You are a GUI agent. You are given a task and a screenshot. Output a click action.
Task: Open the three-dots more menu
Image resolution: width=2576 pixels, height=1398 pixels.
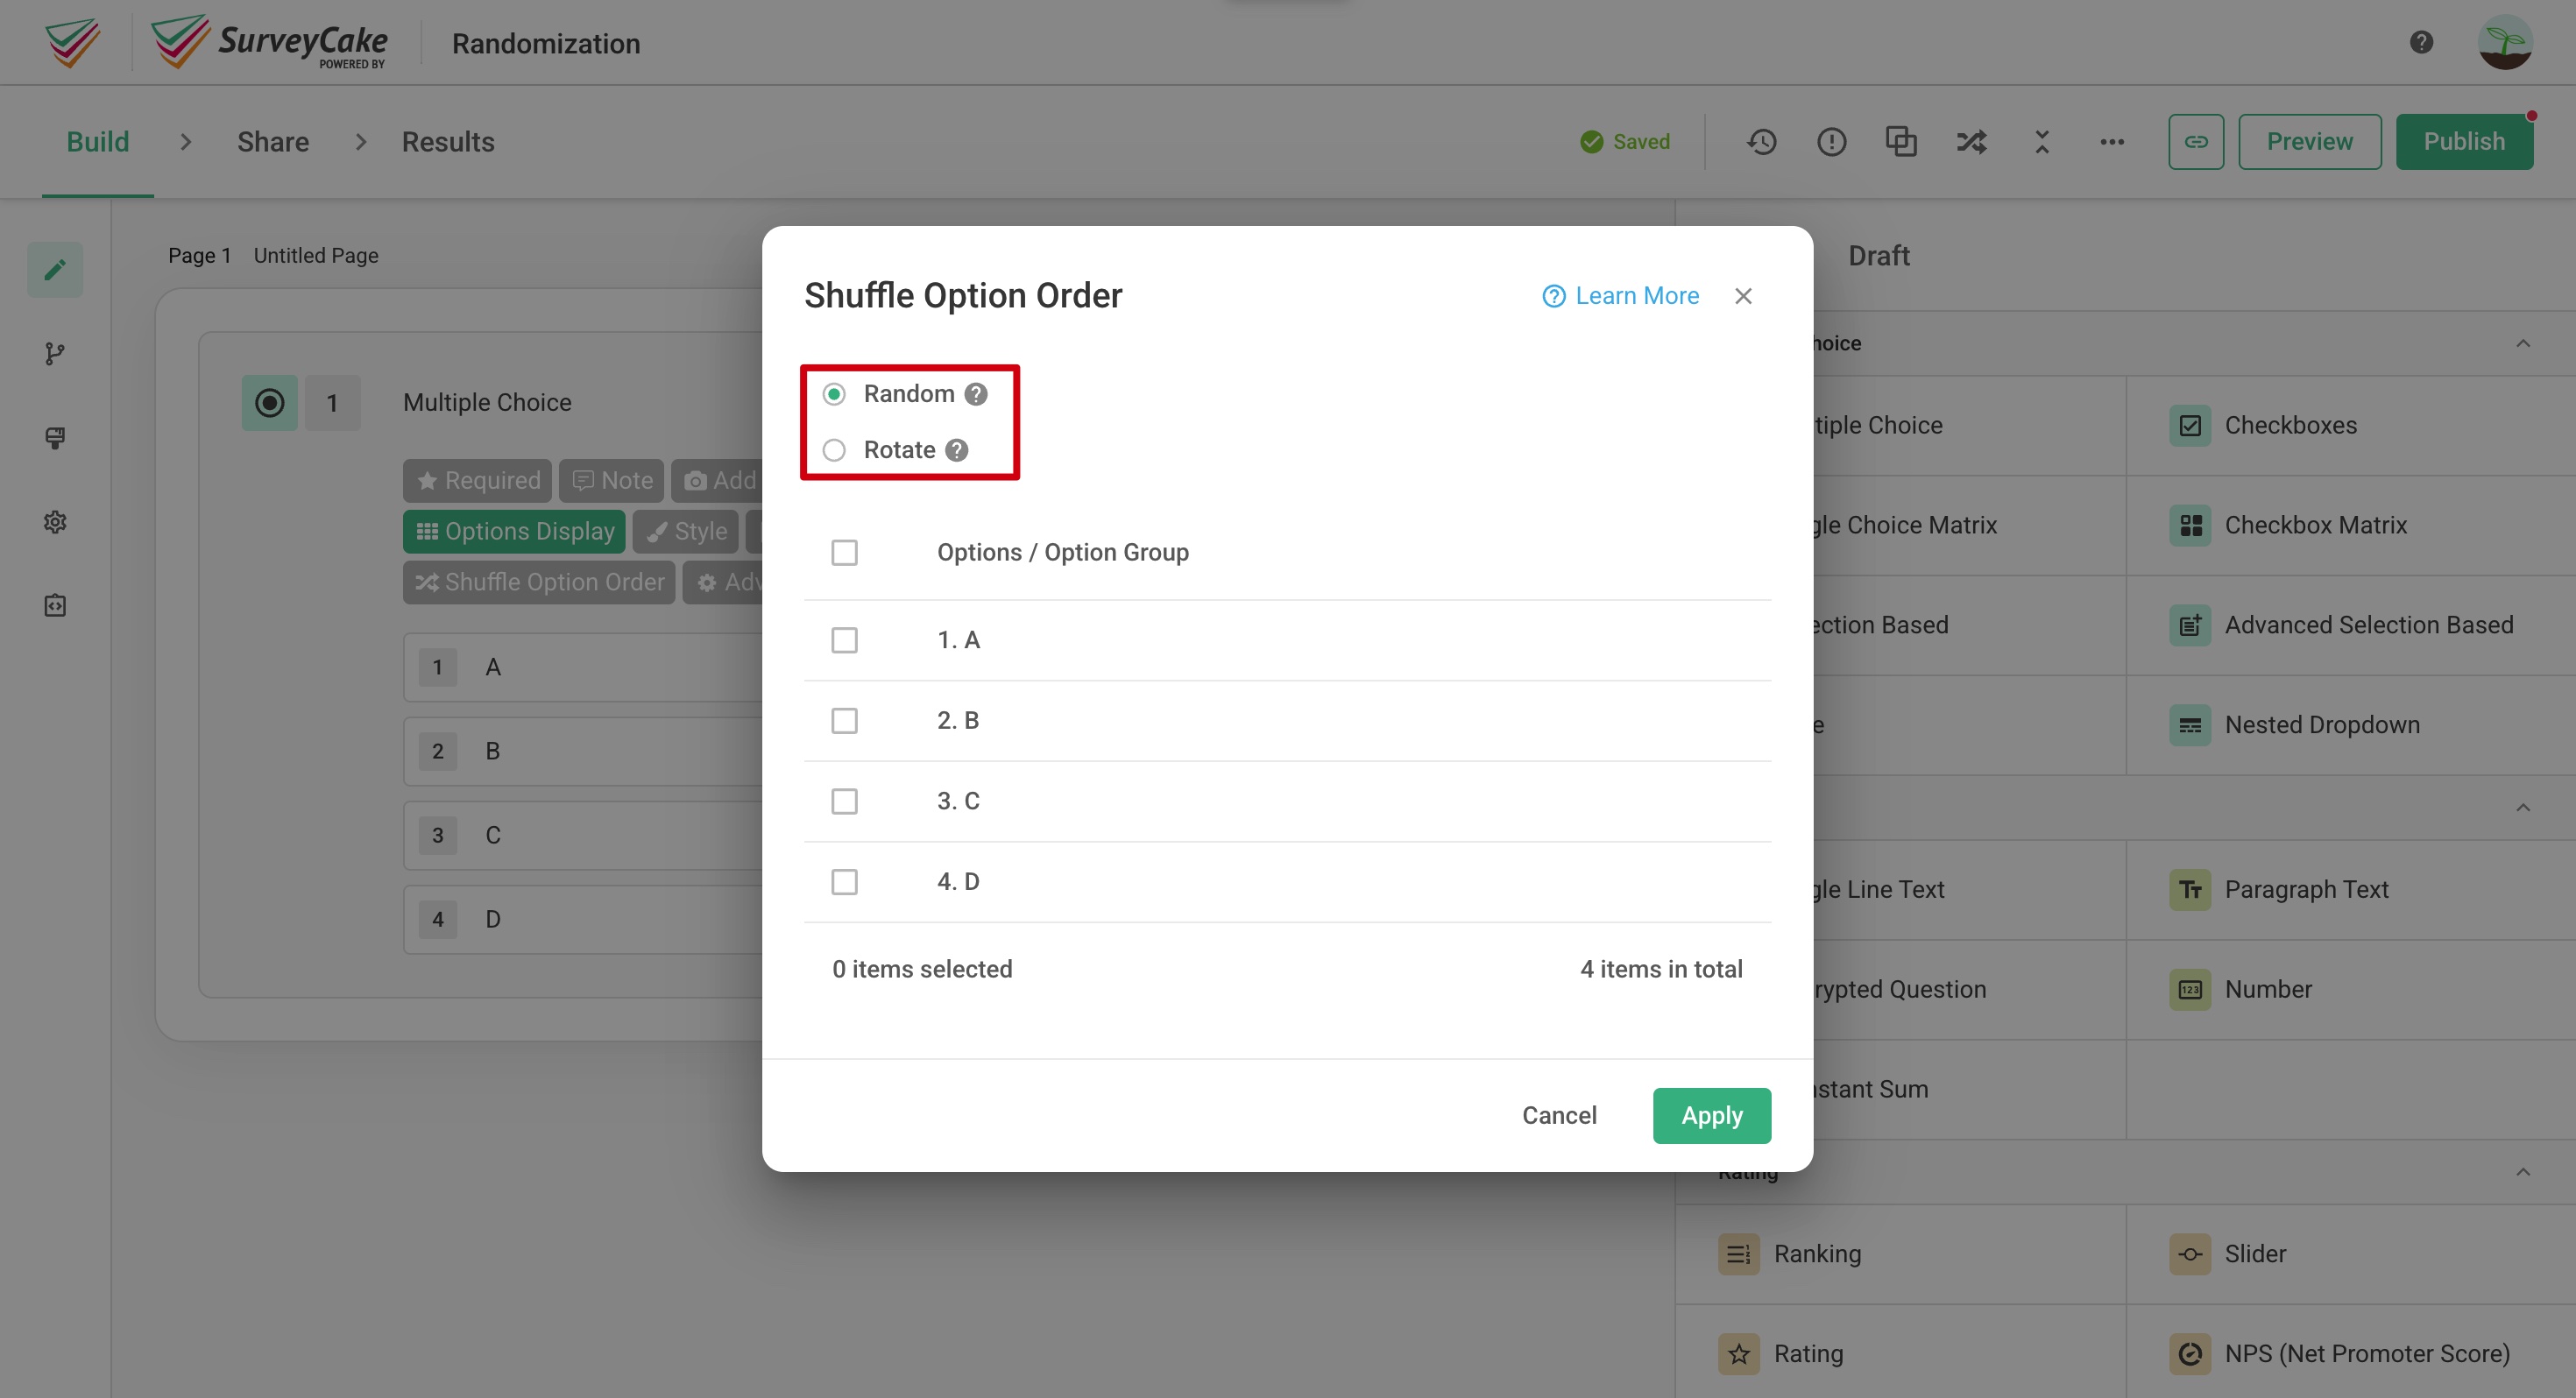2111,142
